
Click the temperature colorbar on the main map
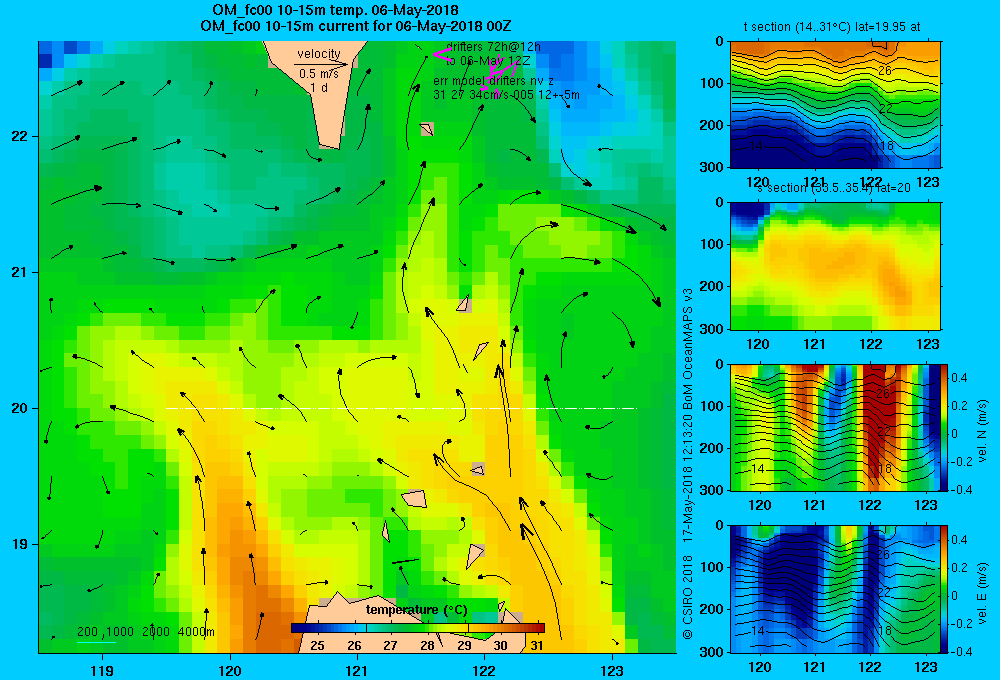[418, 628]
